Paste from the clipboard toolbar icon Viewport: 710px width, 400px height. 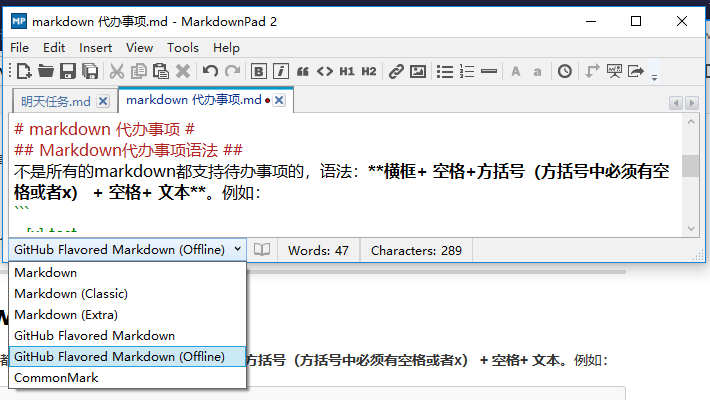(161, 71)
